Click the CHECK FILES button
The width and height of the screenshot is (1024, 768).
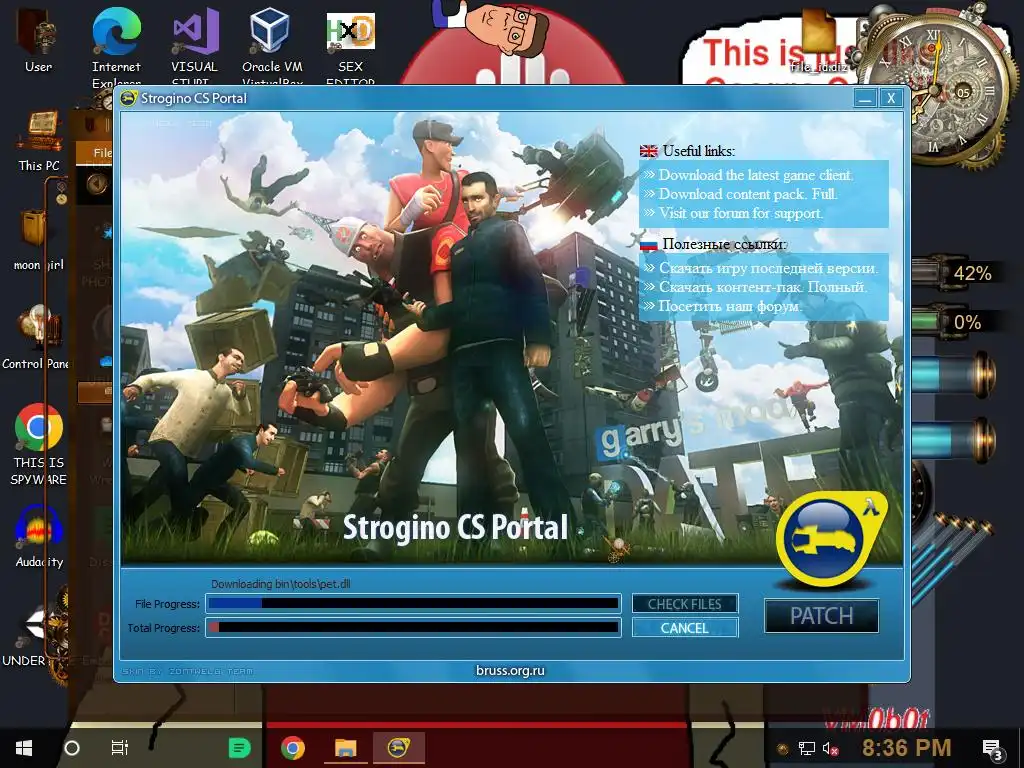[684, 604]
